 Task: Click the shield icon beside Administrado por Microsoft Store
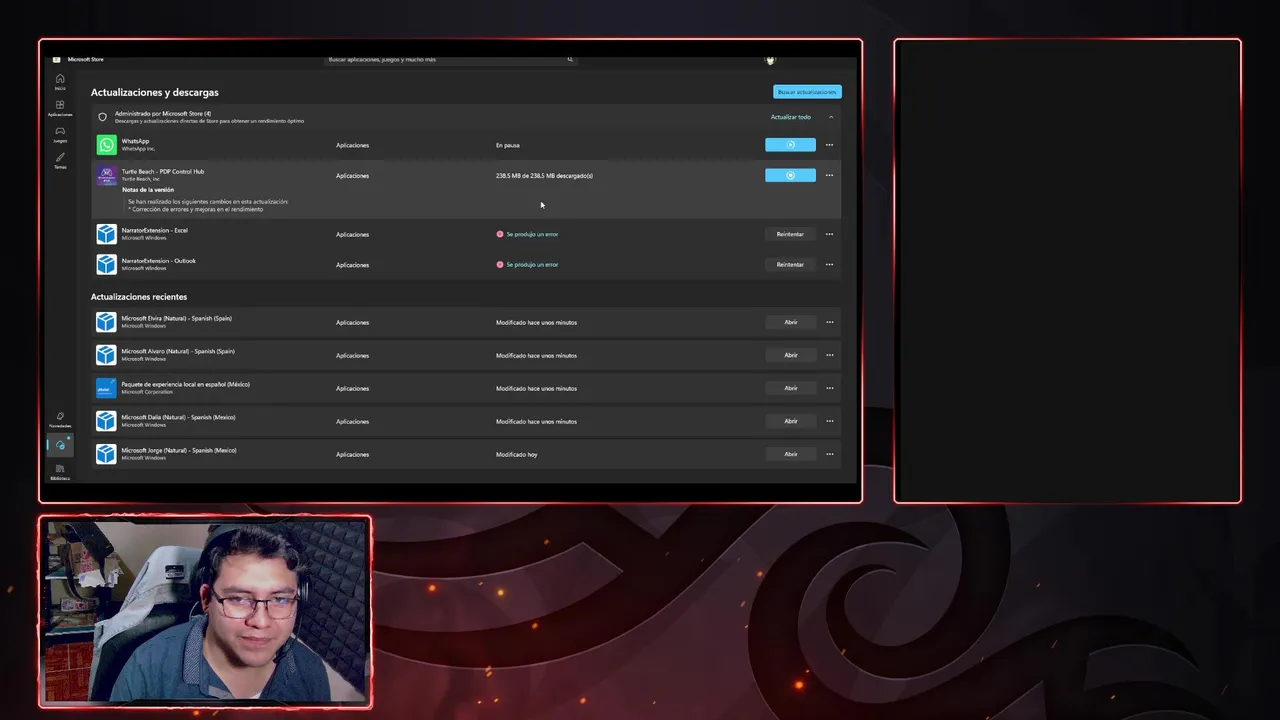coord(102,117)
